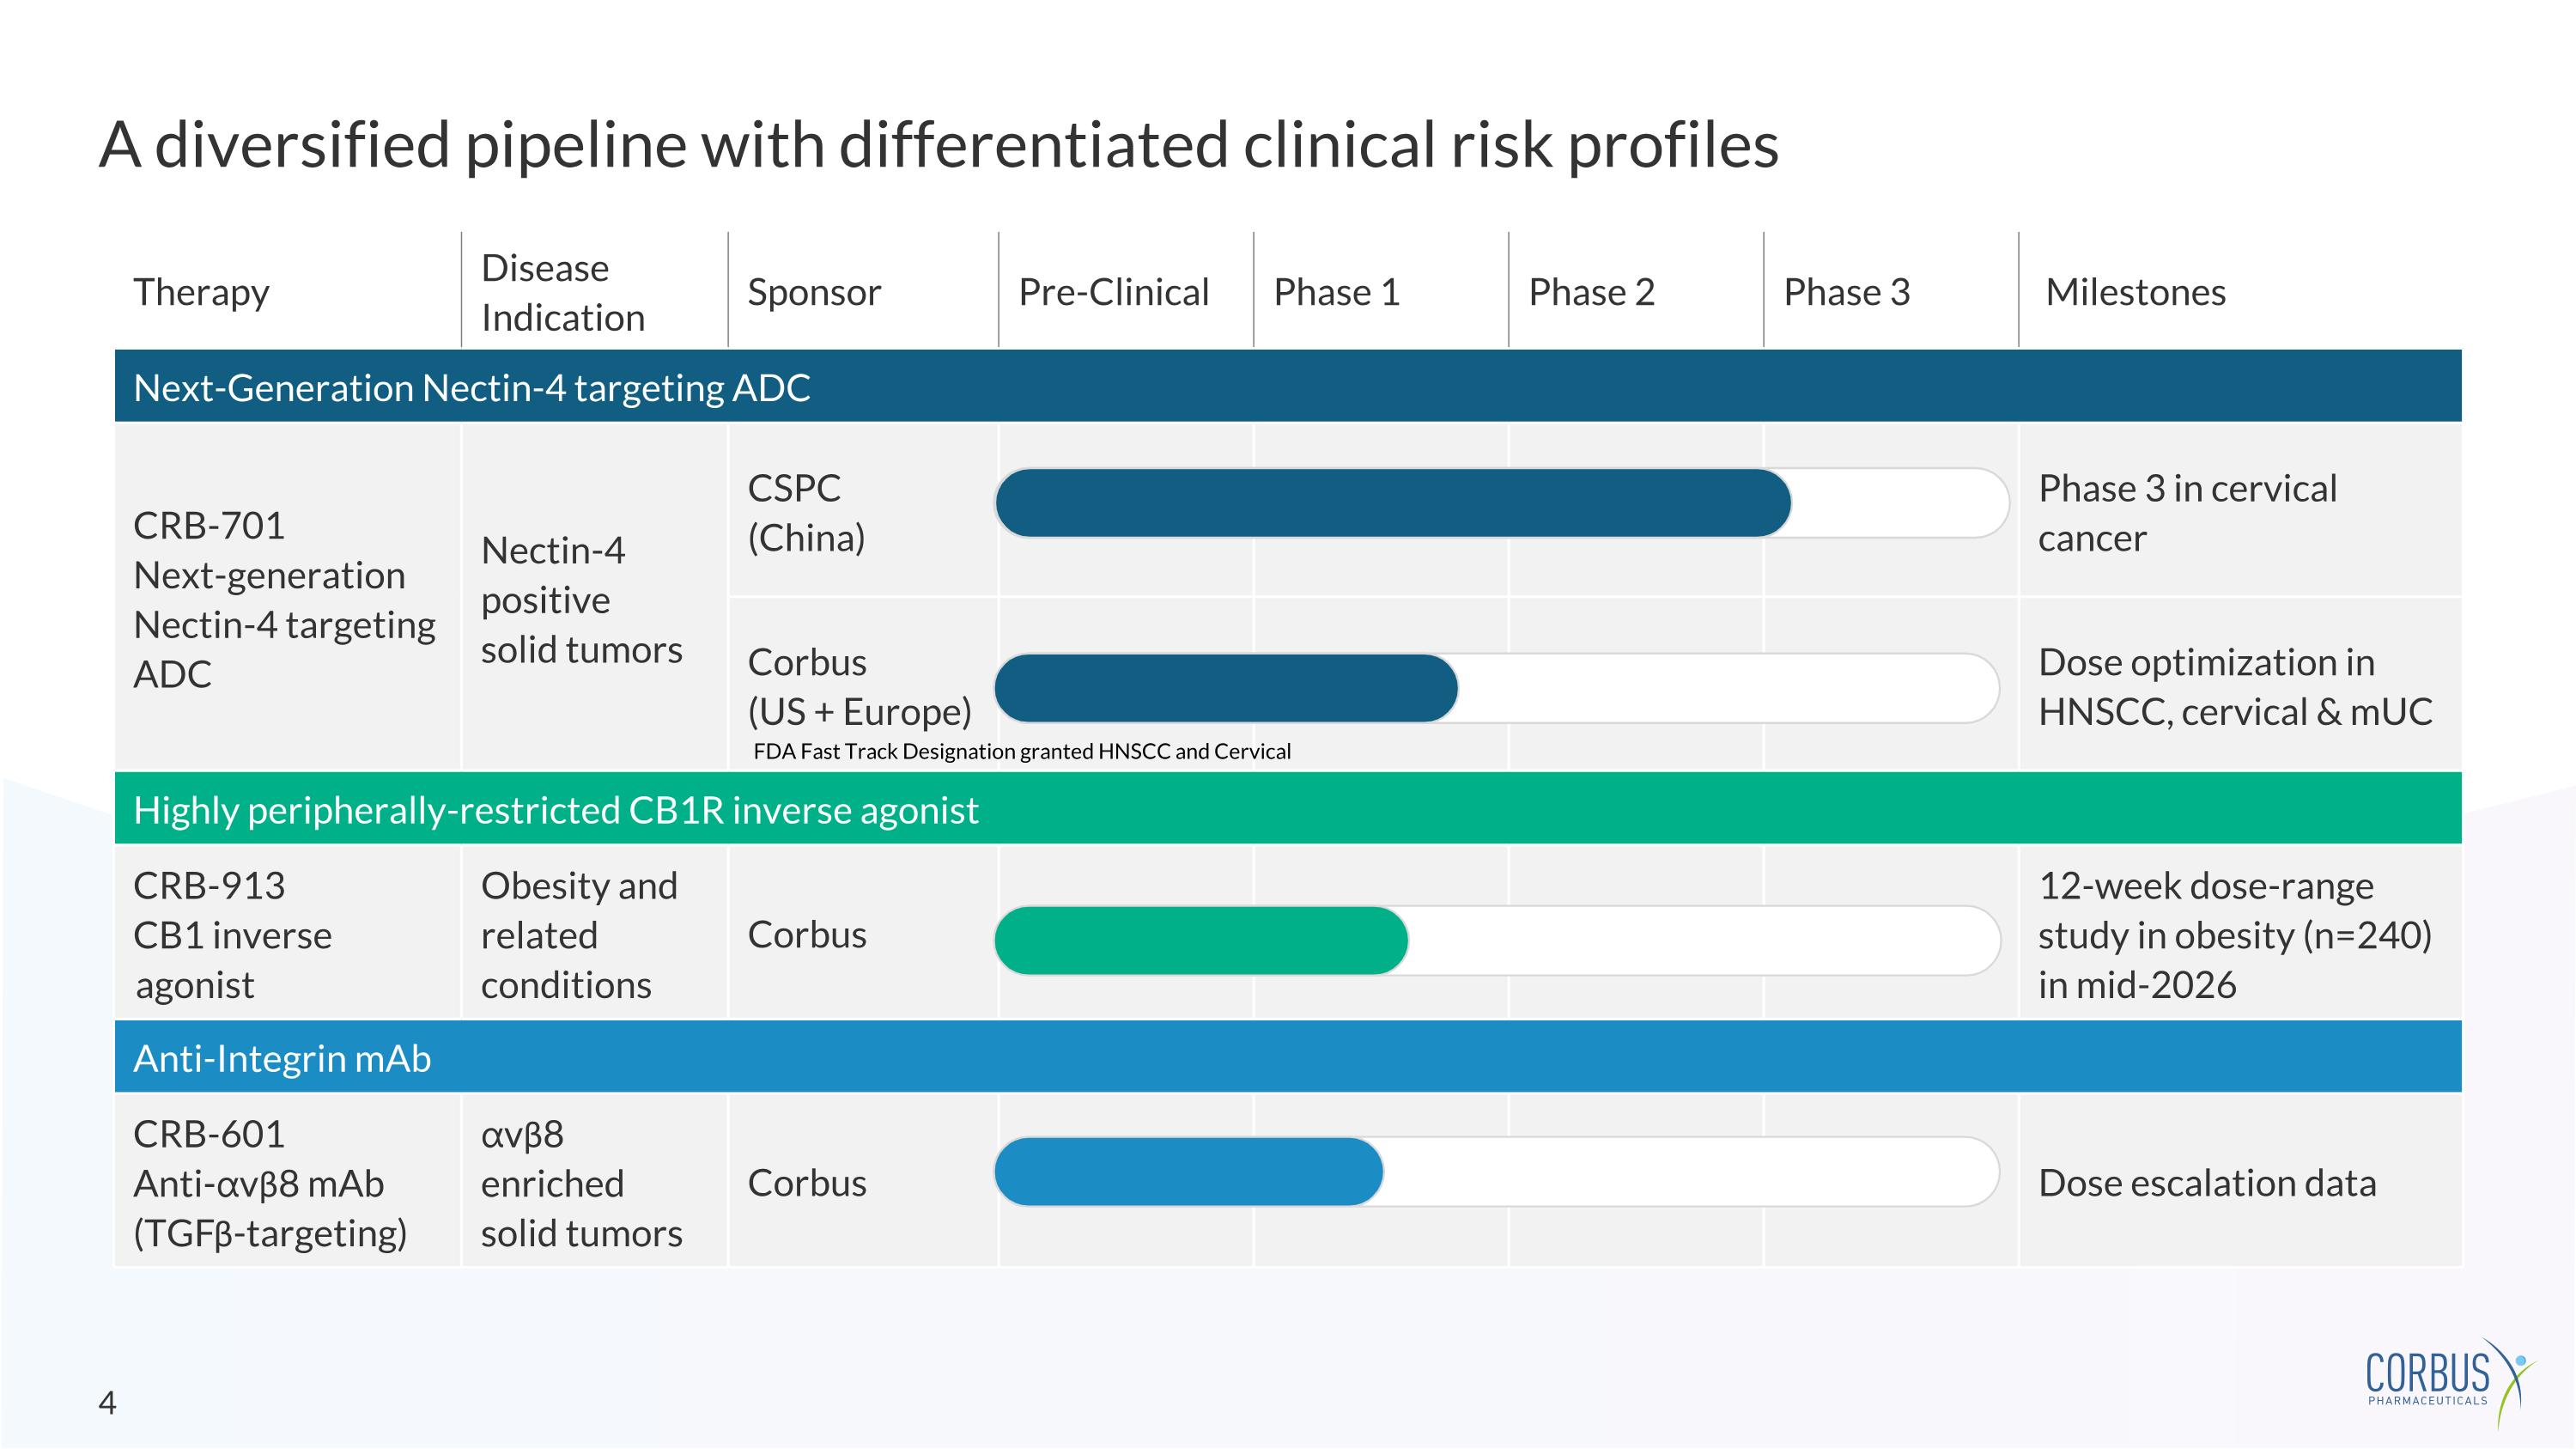Image resolution: width=2576 pixels, height=1449 pixels.
Task: Click the Corbus US Europe progress bar
Action: click(1226, 688)
